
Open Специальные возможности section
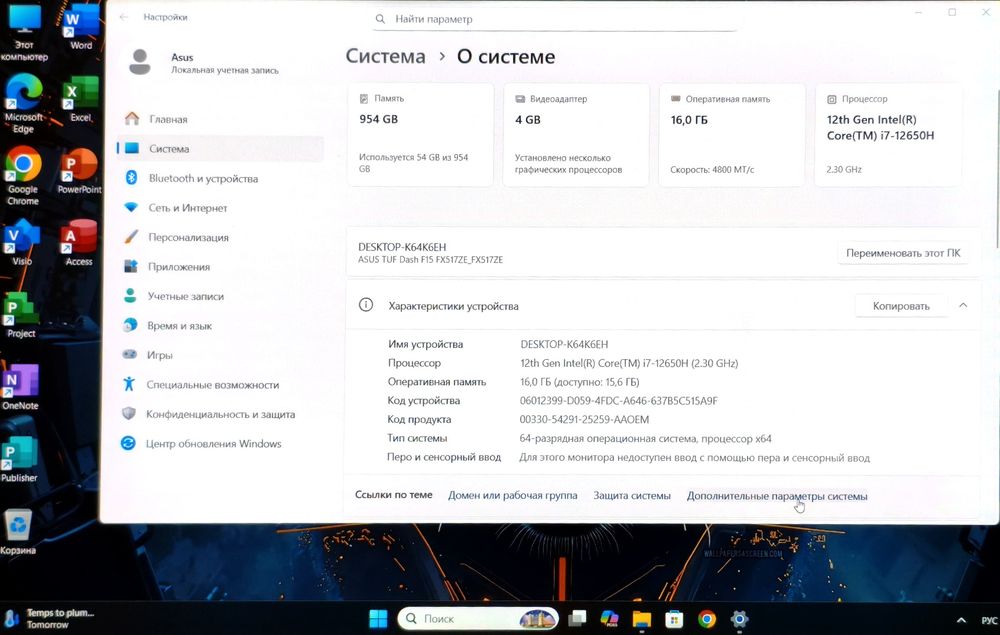(220, 384)
